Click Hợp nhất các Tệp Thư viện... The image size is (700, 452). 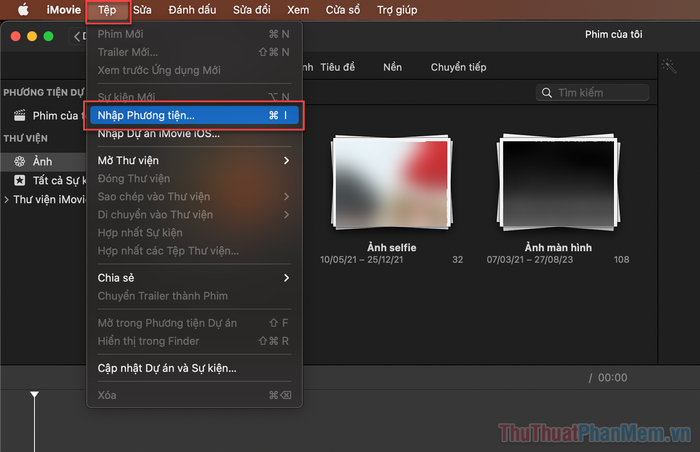pyautogui.click(x=194, y=251)
